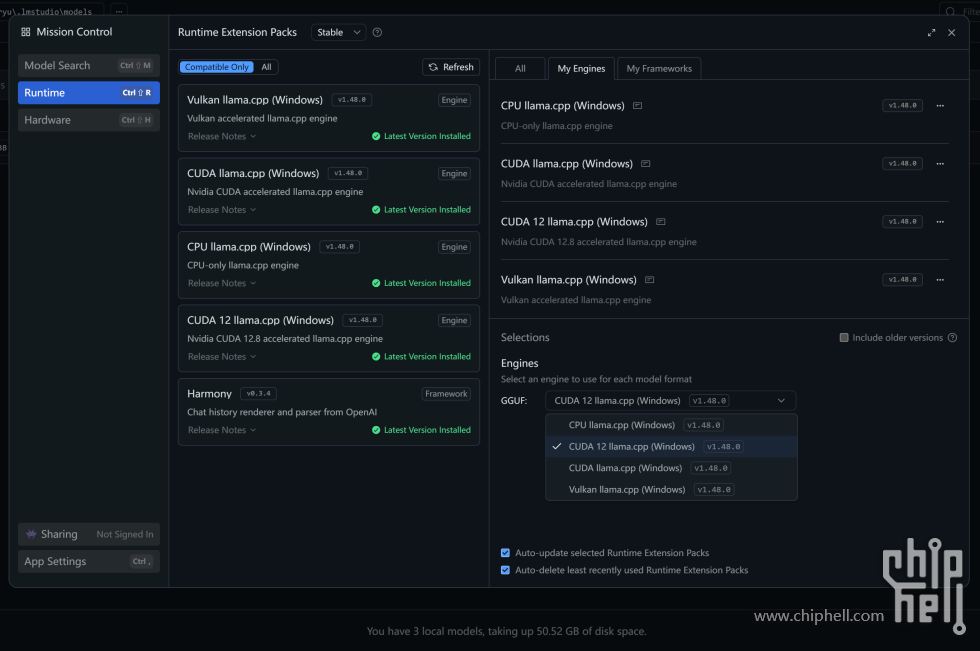The image size is (980, 651).
Task: Open the GGUF engine selection dropdown
Action: (x=671, y=400)
